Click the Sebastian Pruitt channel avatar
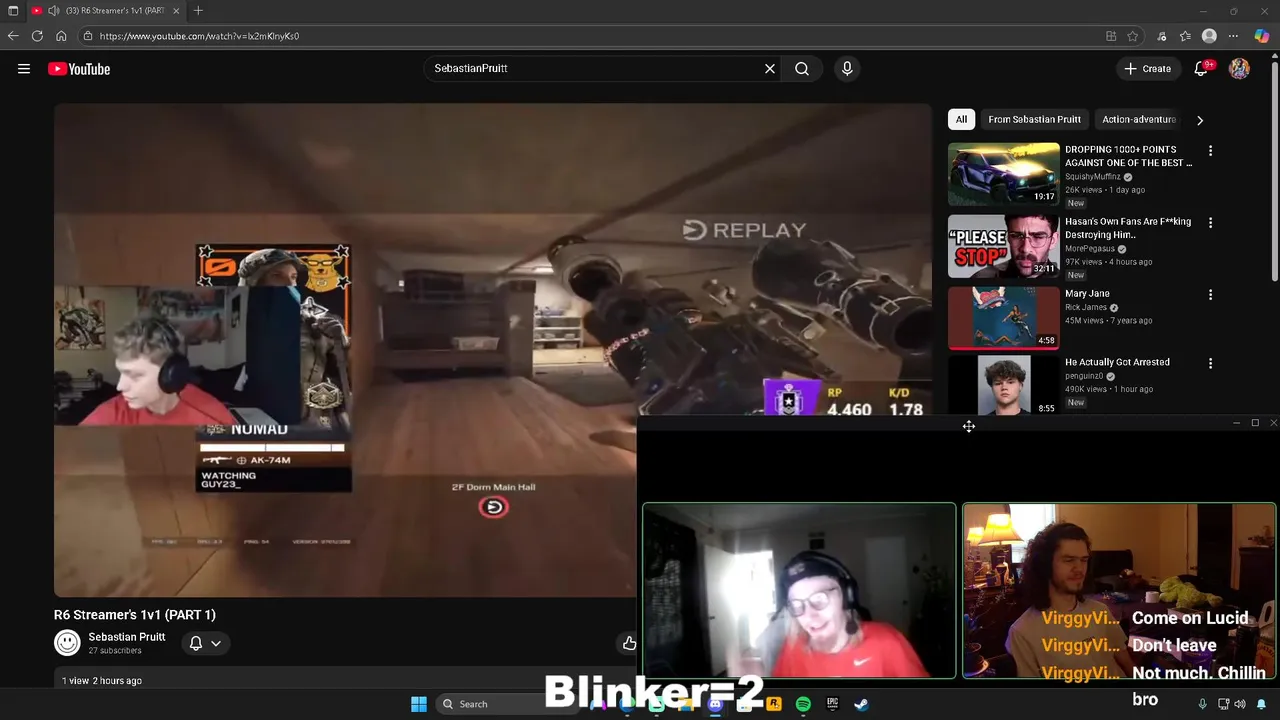 click(x=67, y=643)
